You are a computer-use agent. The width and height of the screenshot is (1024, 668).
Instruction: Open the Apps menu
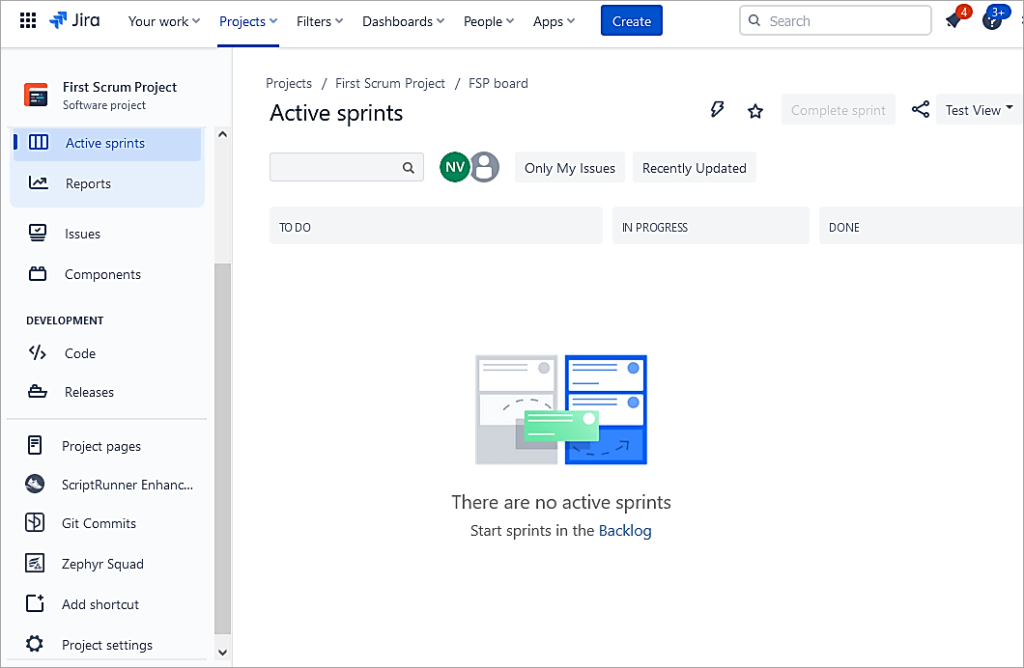(553, 20)
